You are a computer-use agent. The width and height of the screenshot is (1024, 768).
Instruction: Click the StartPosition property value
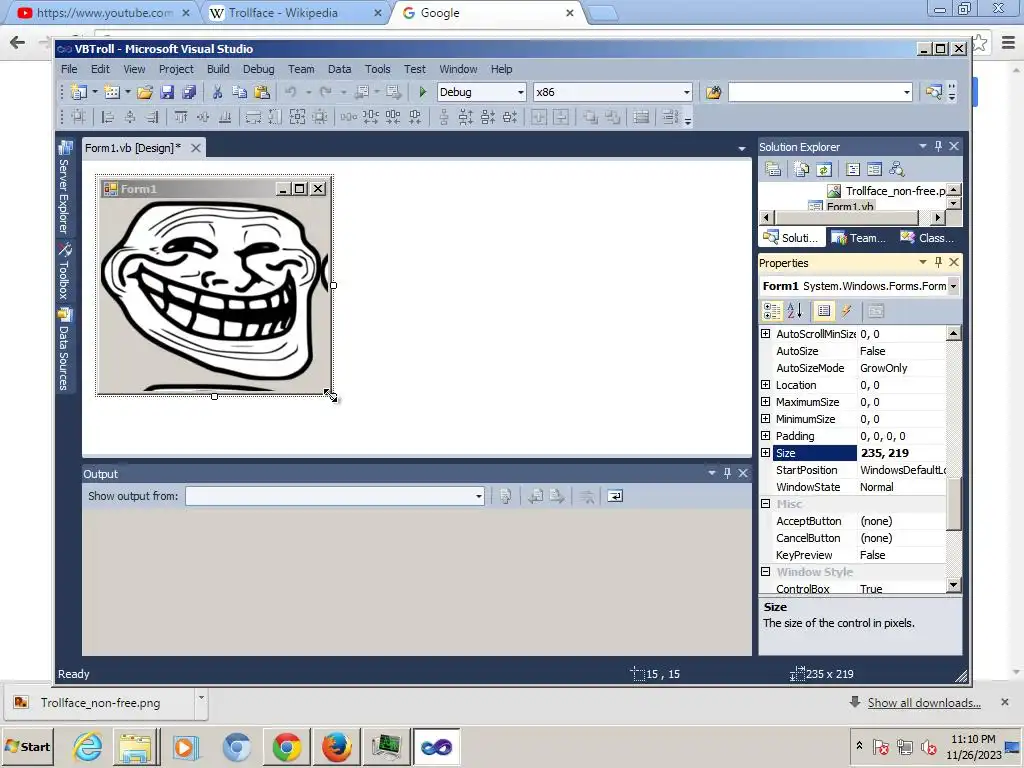[902, 470]
